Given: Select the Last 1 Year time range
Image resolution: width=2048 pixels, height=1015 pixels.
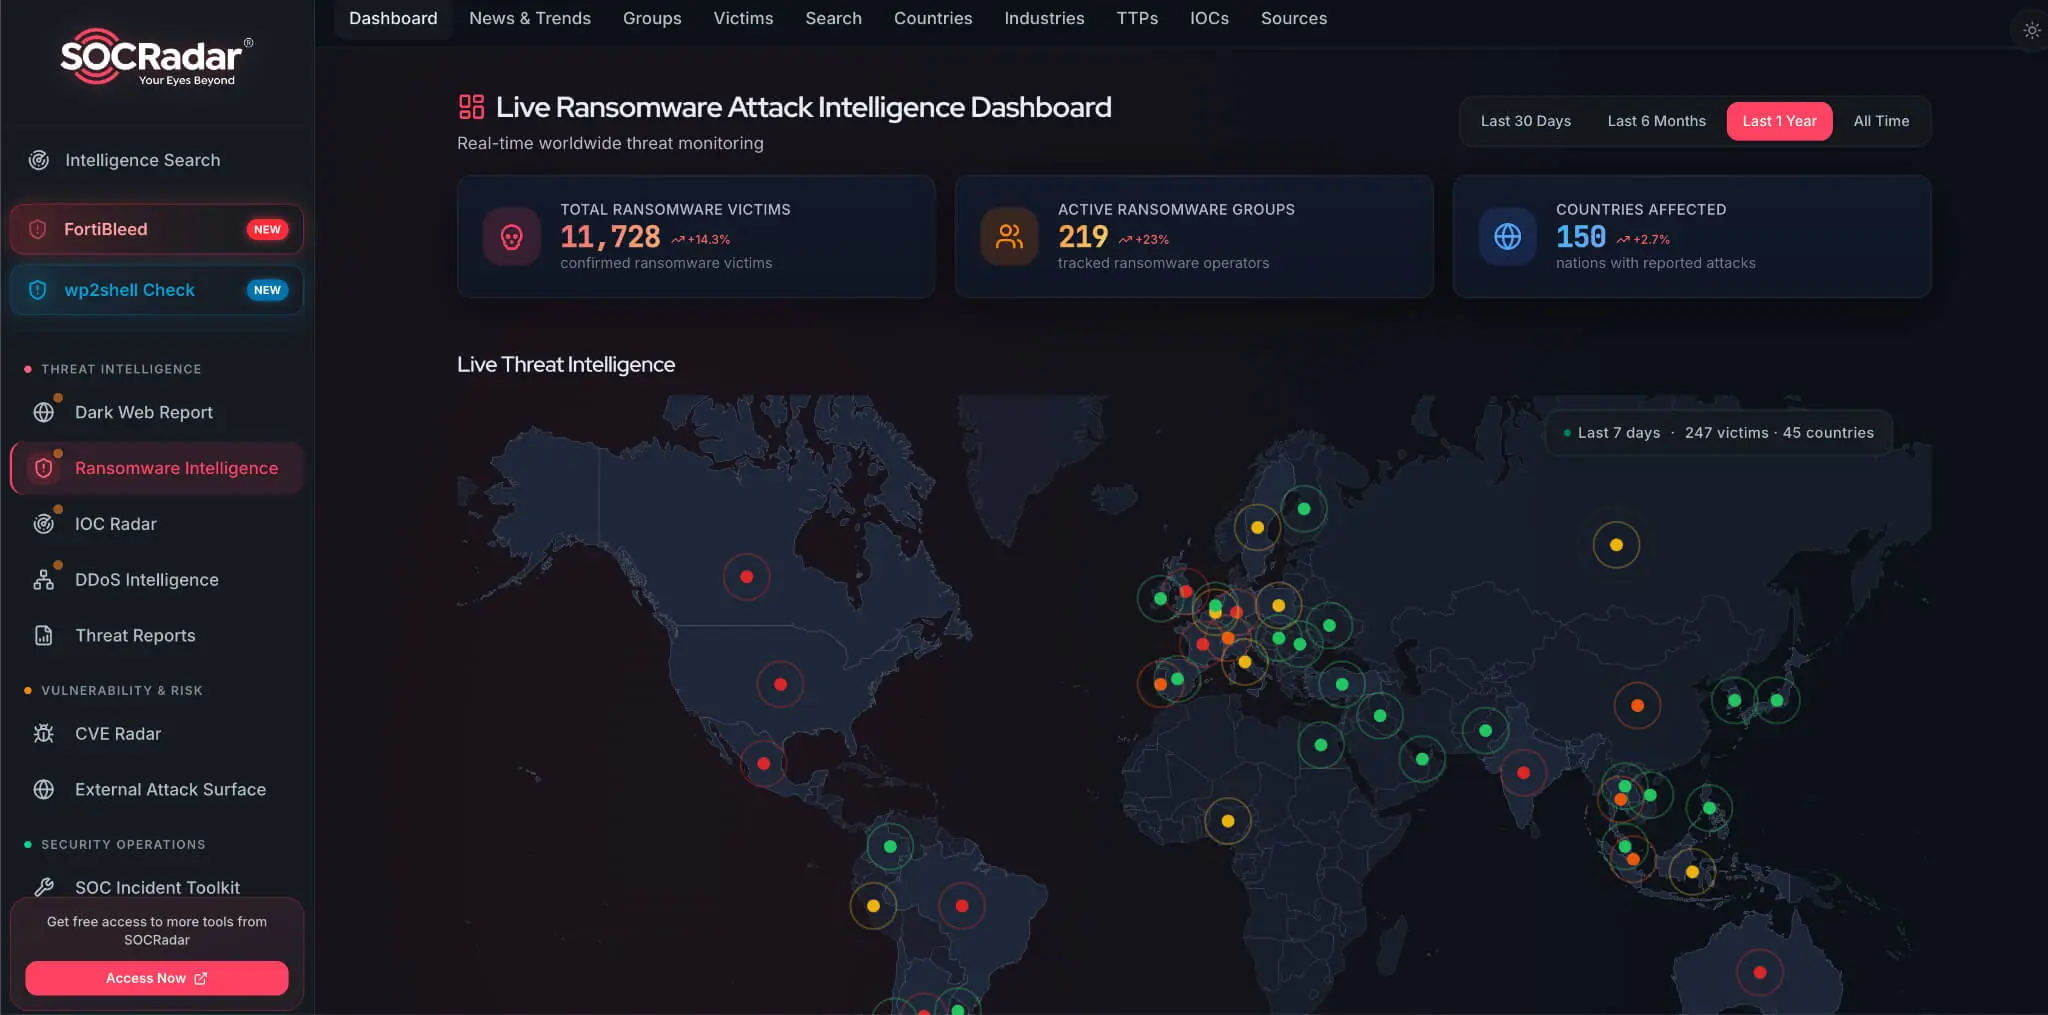Looking at the screenshot, I should pyautogui.click(x=1779, y=121).
